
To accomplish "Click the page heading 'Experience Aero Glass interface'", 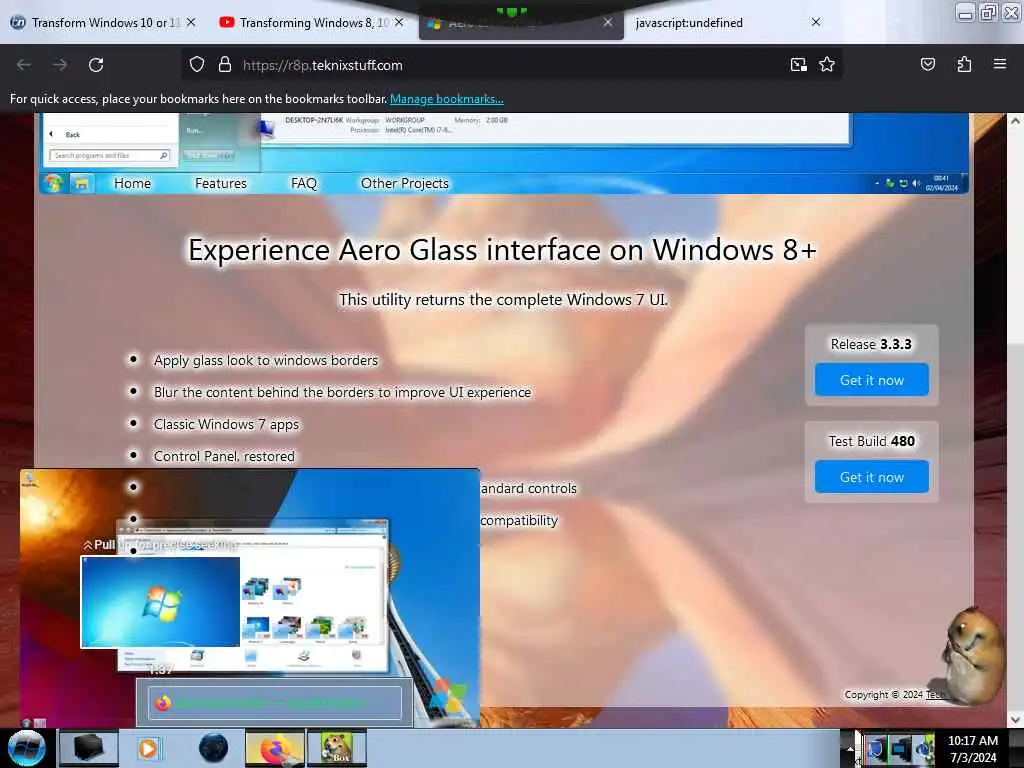I will 502,250.
